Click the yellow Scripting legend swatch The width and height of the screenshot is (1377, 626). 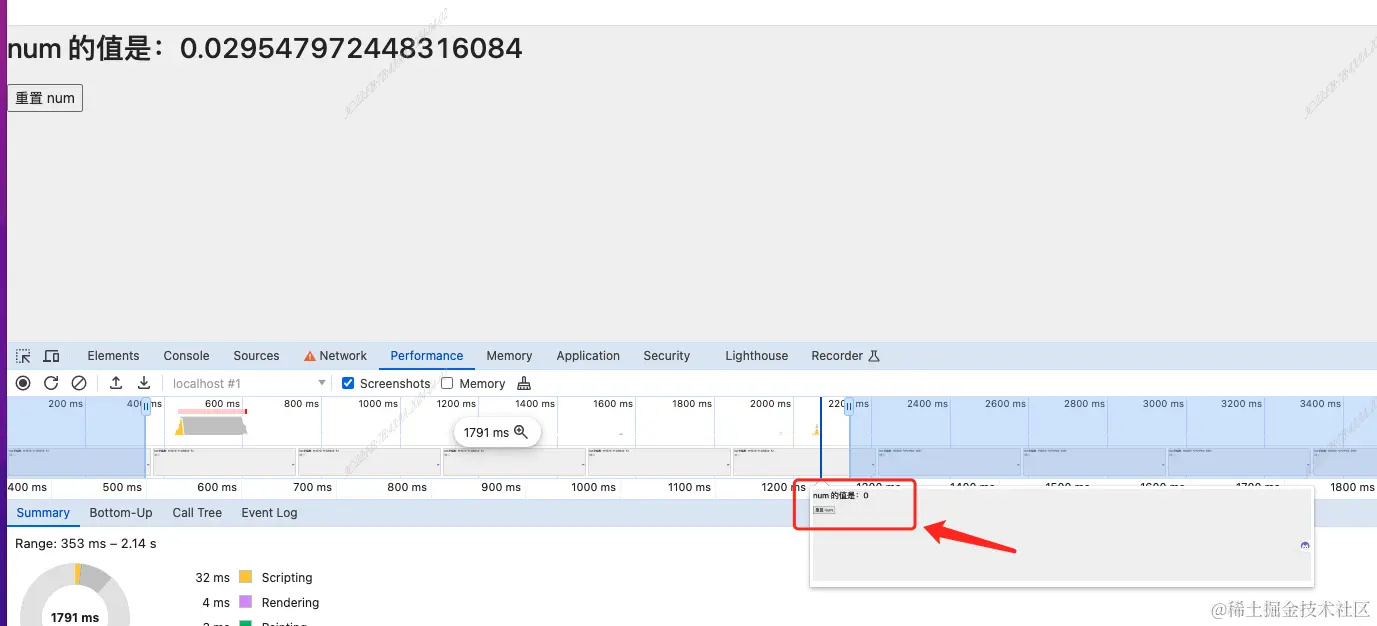coord(245,577)
